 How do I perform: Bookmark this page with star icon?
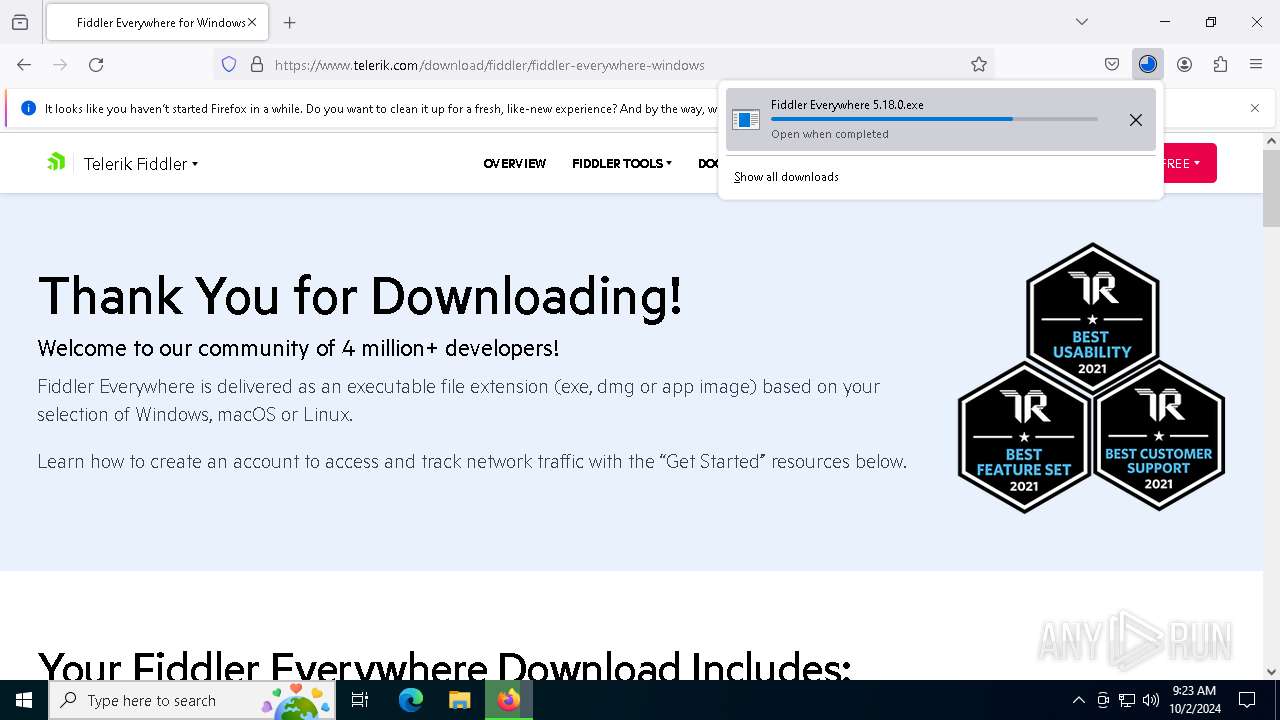(x=979, y=64)
